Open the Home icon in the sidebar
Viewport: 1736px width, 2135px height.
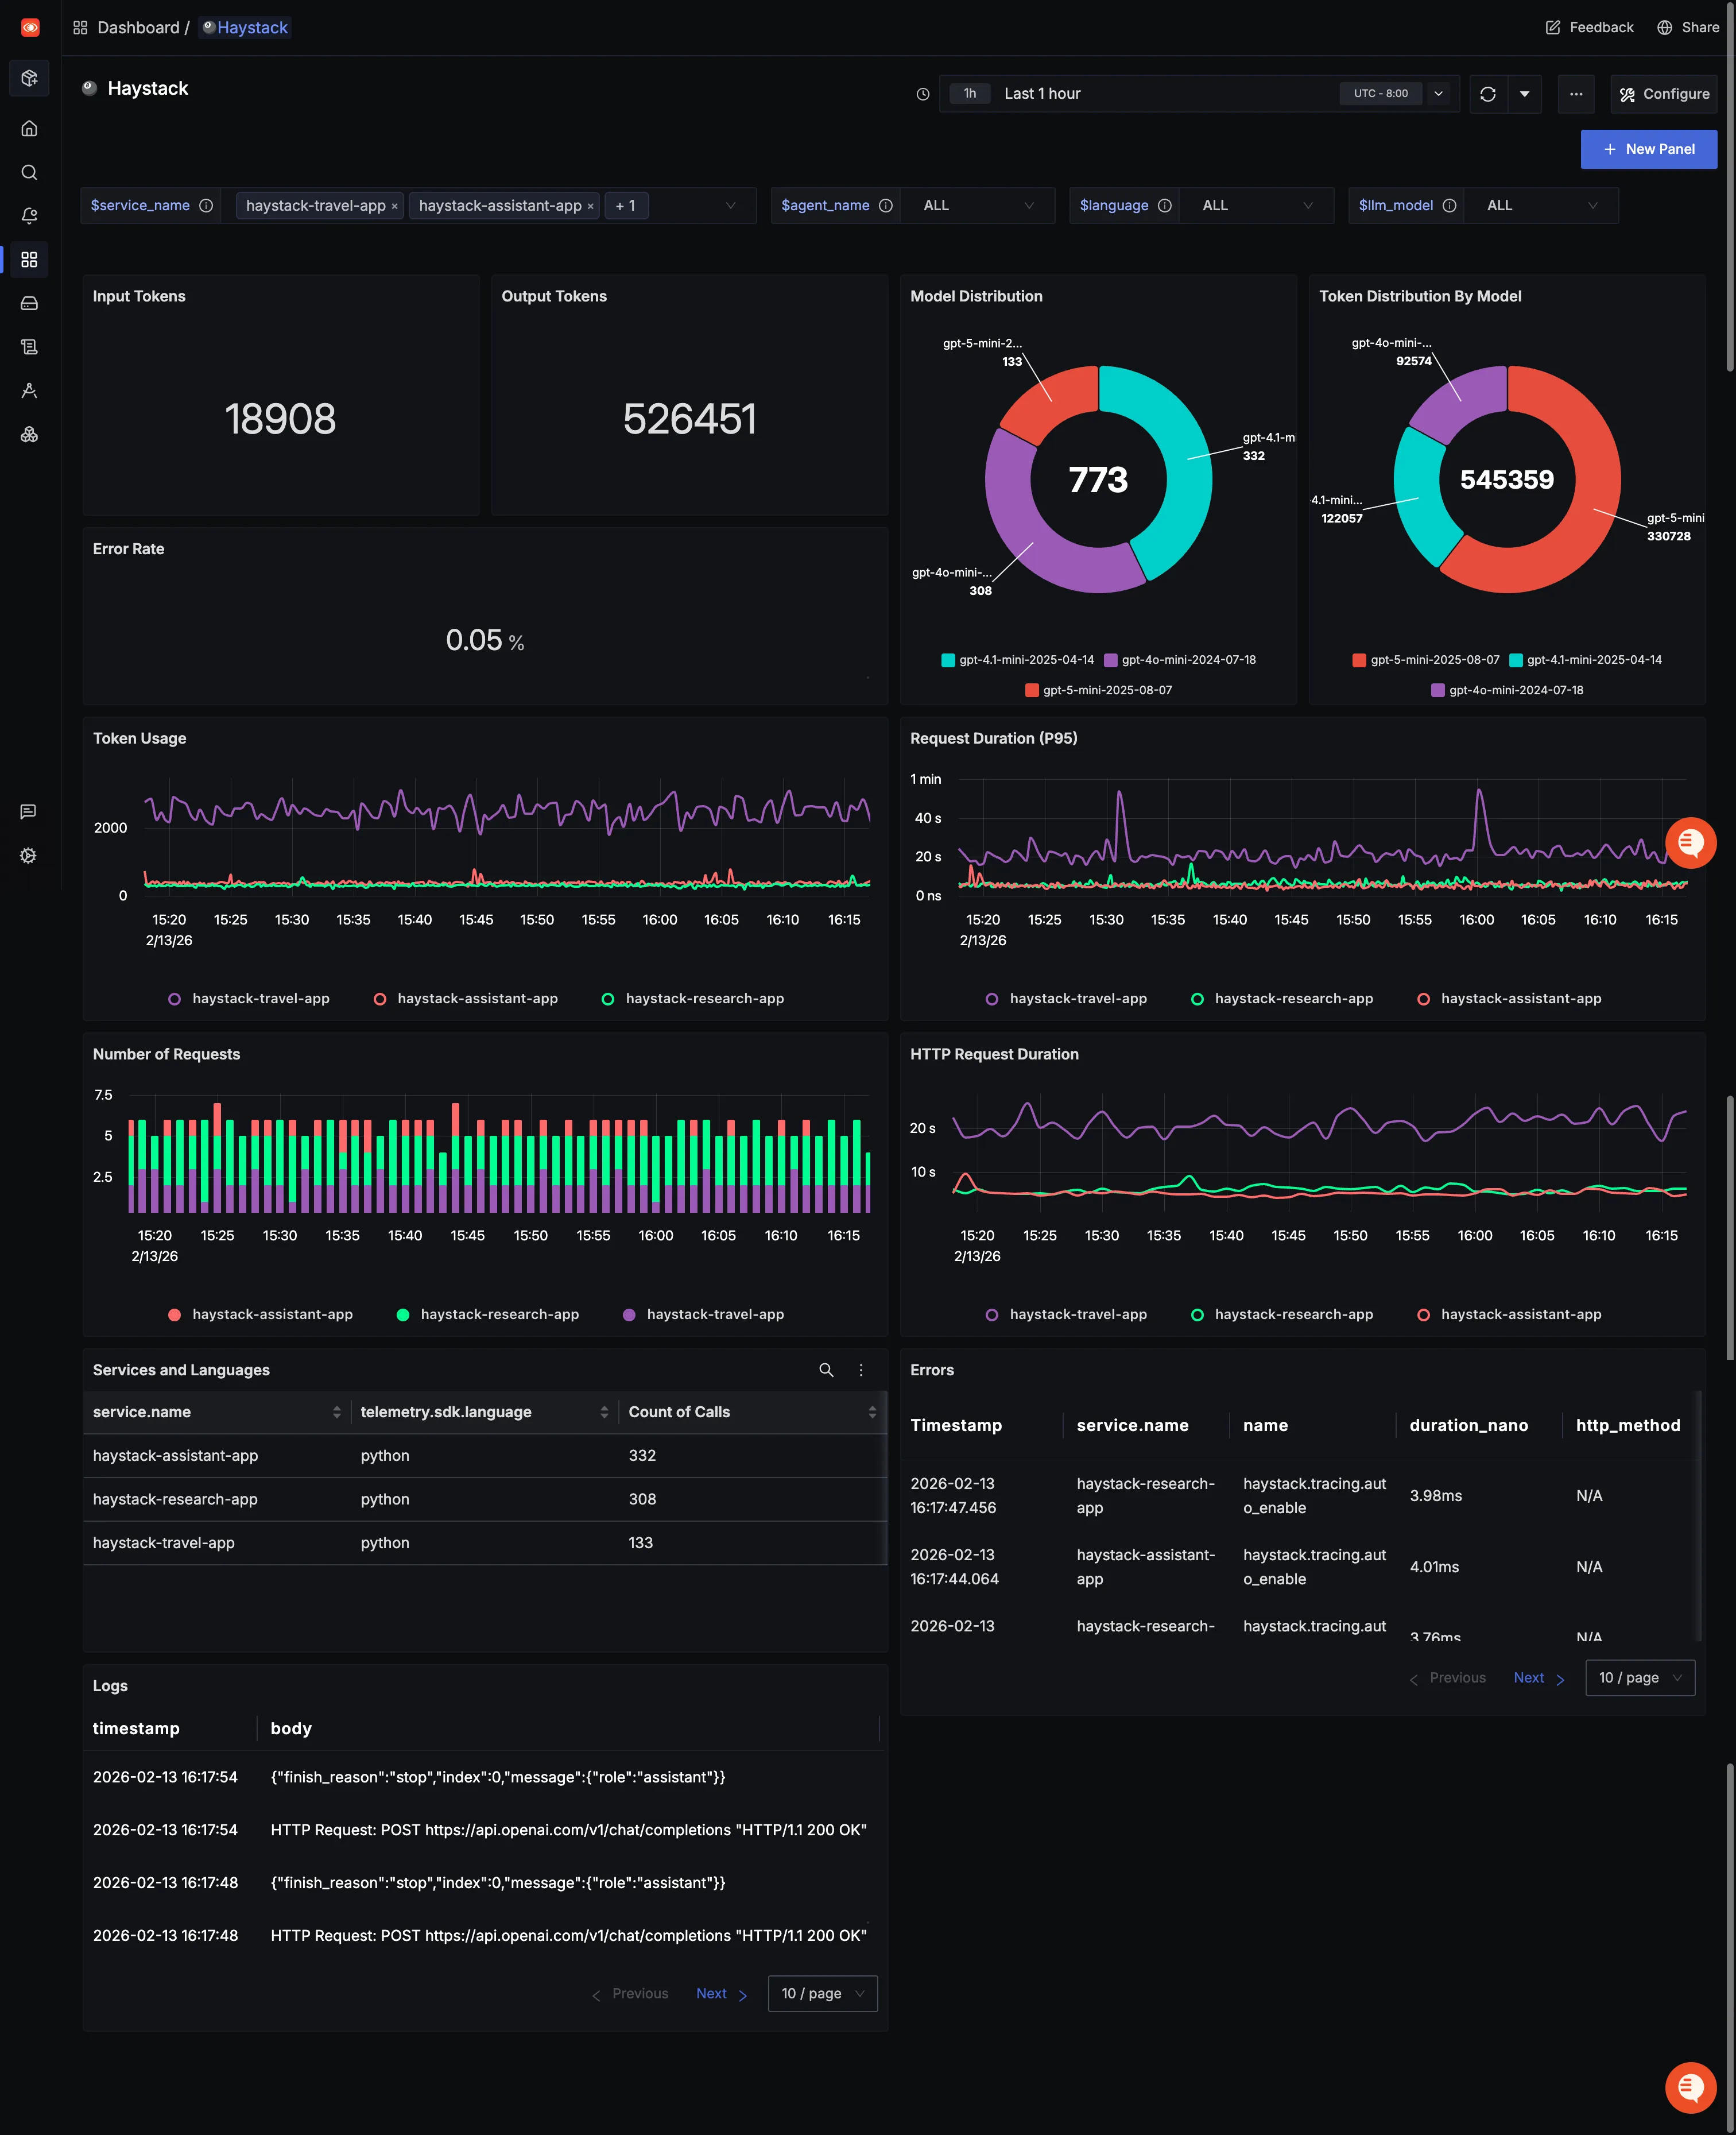click(x=29, y=128)
